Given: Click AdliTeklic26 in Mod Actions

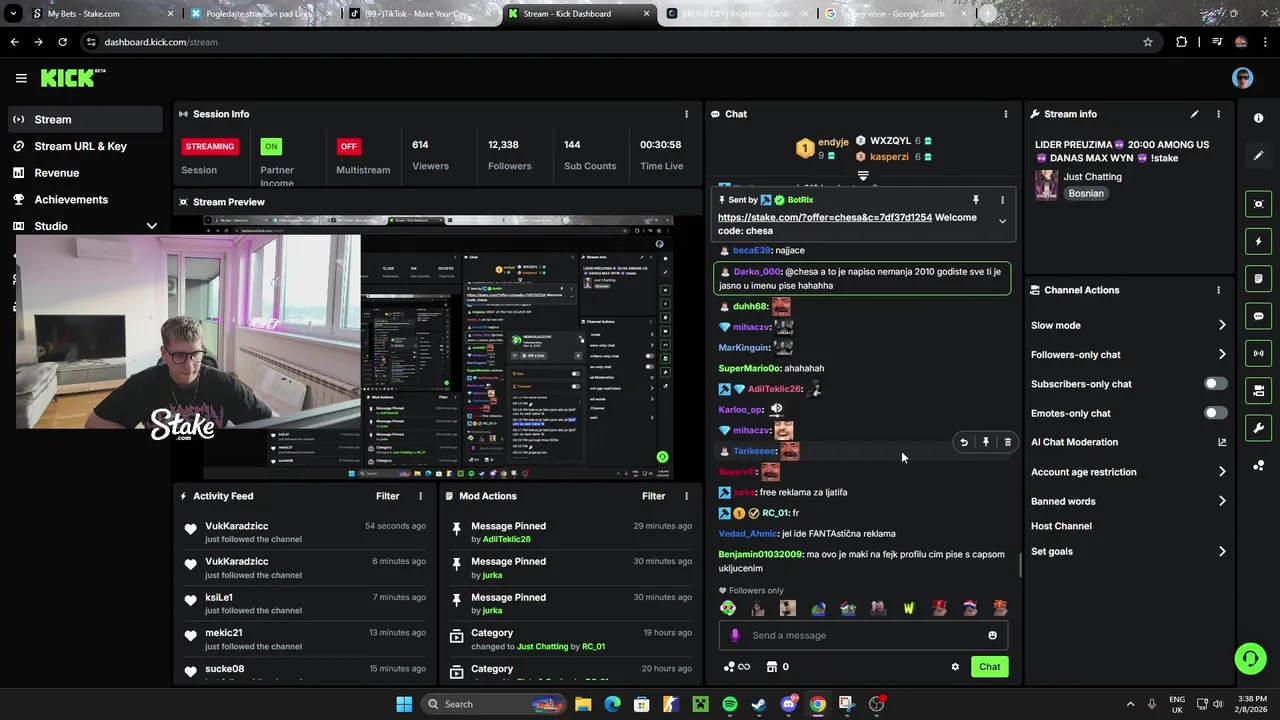Looking at the screenshot, I should click(506, 539).
